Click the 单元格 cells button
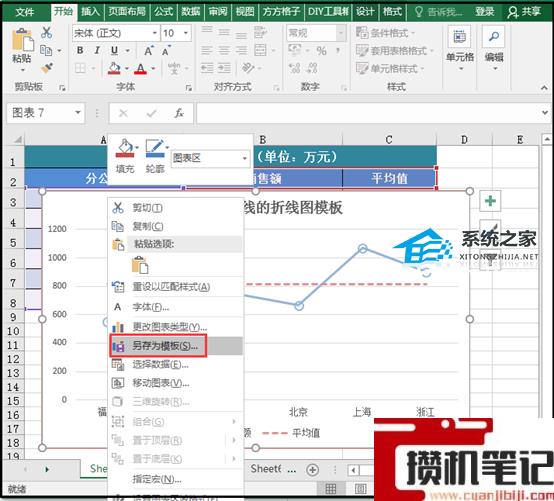The width and height of the screenshot is (554, 501). pyautogui.click(x=460, y=48)
